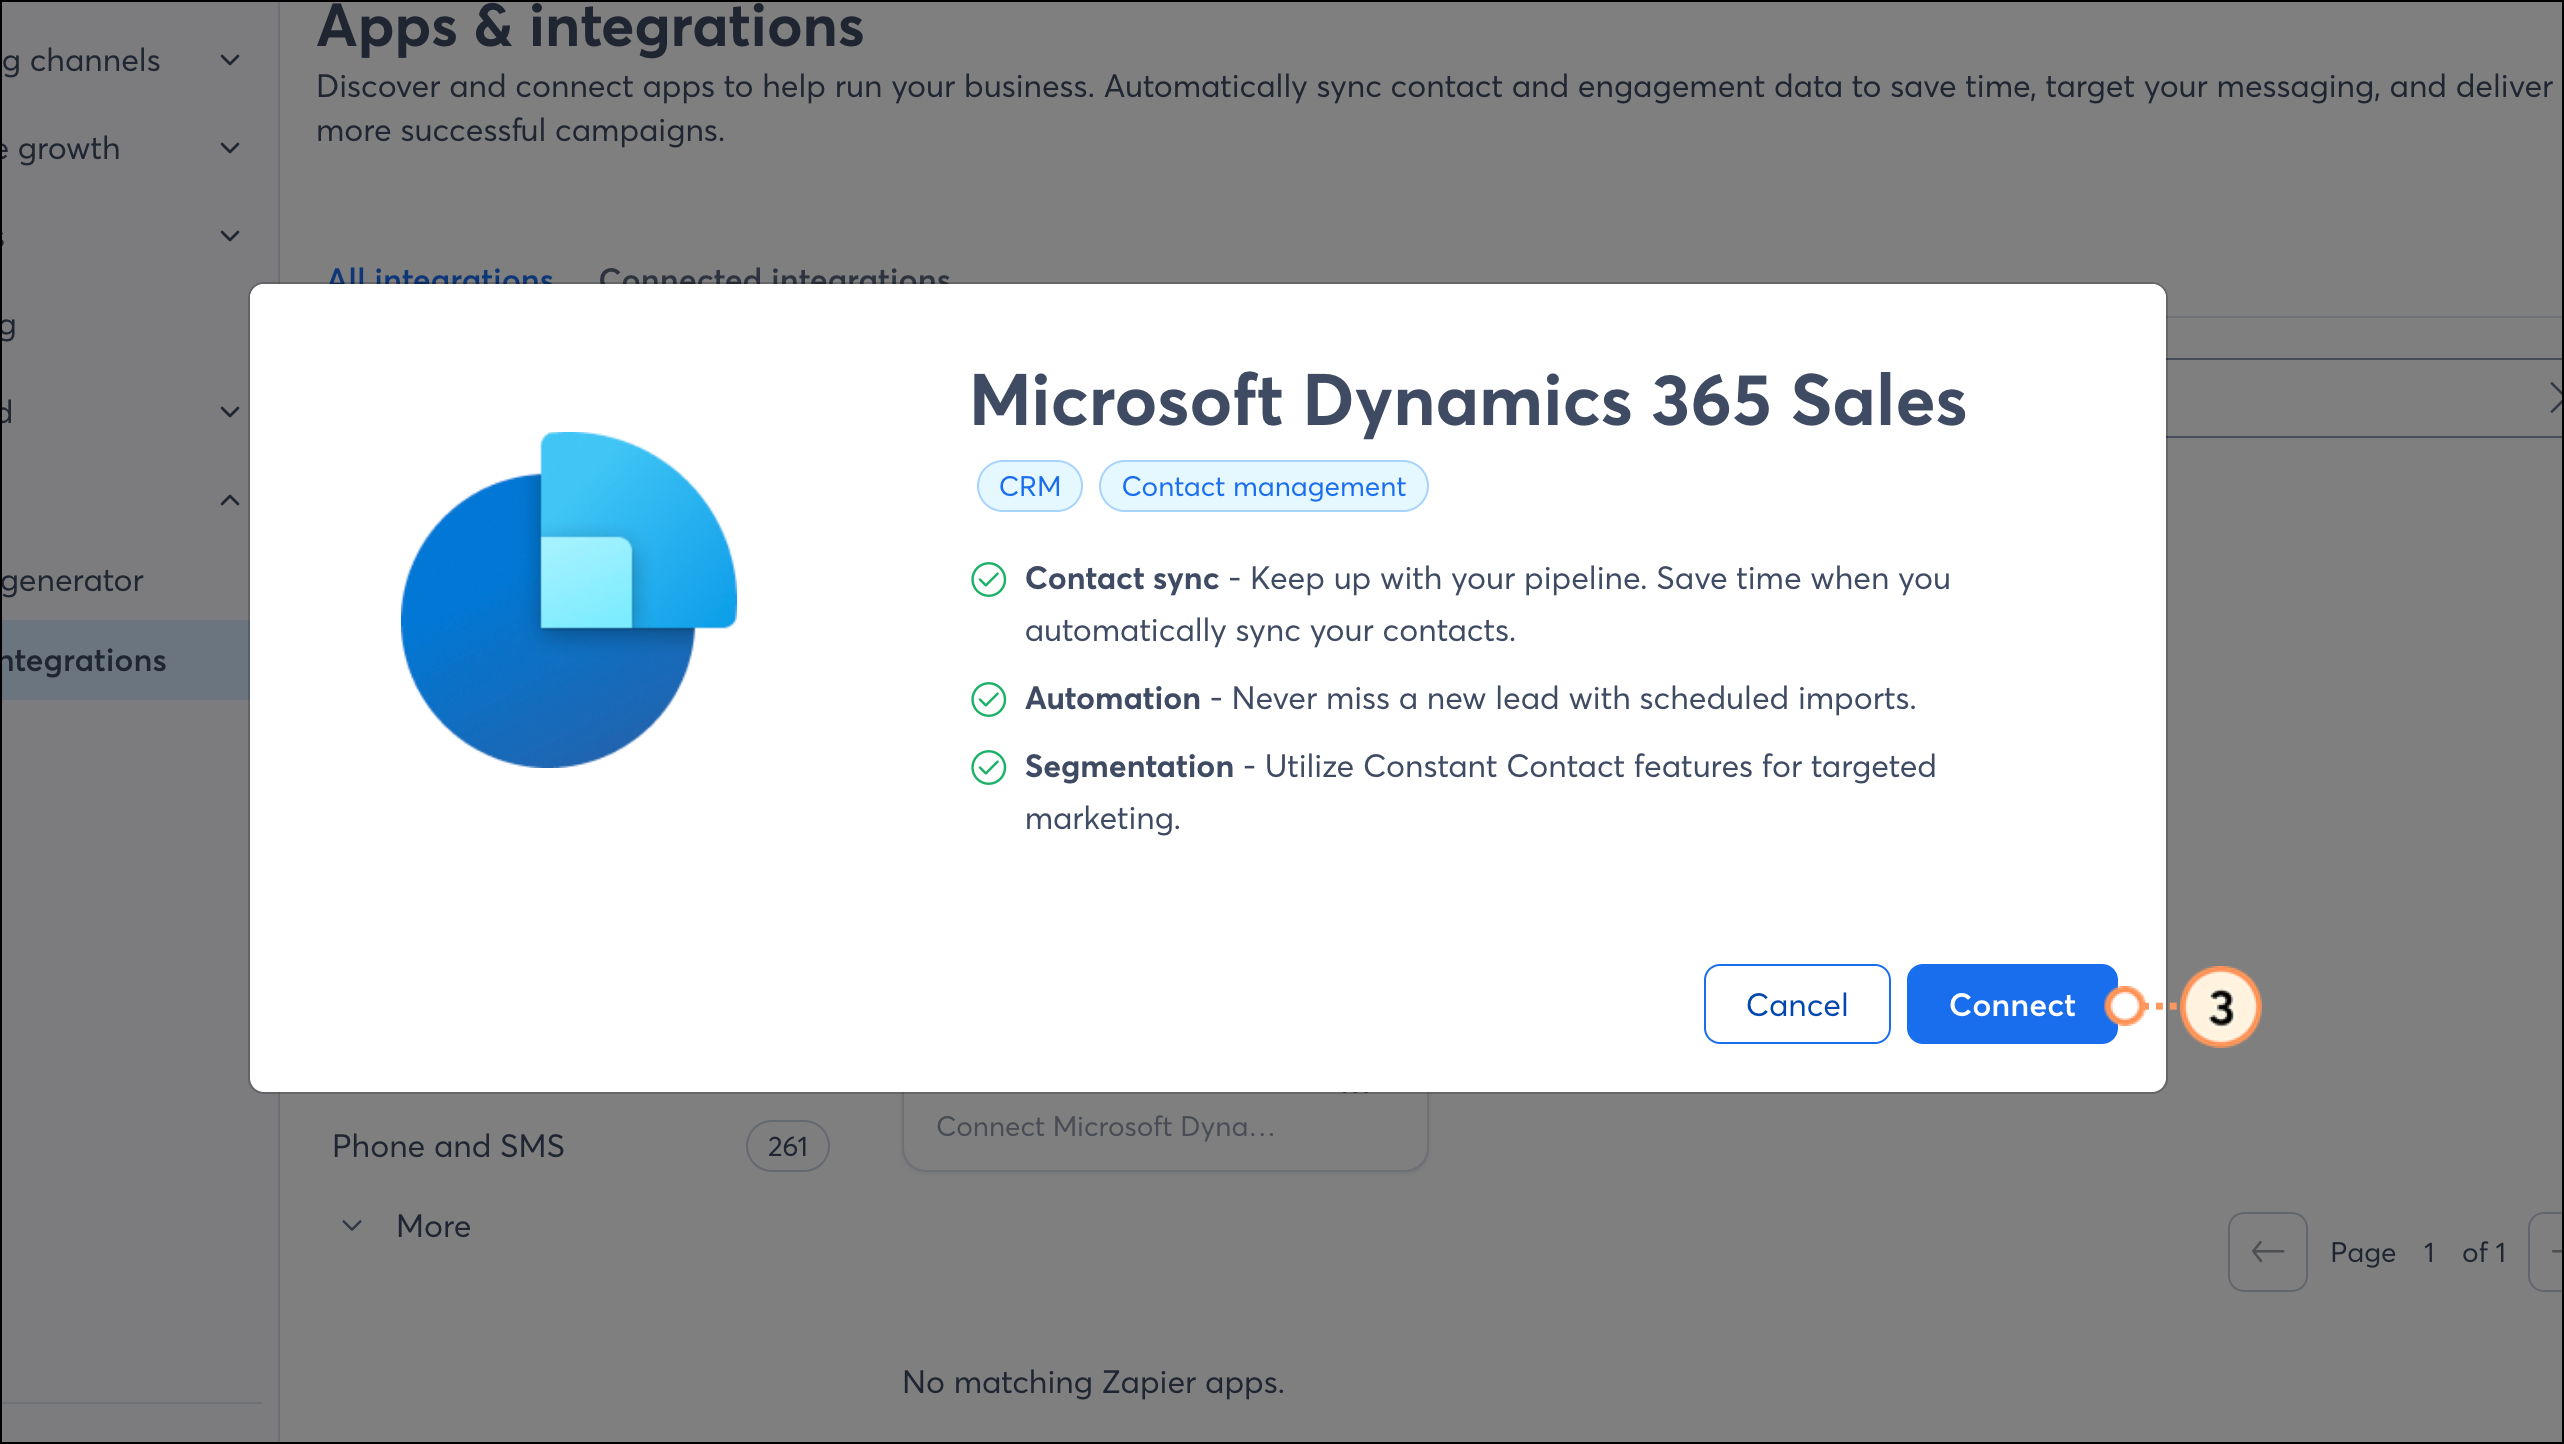This screenshot has height=1444, width=2564.
Task: Click the Contact sync feature text
Action: point(1487,604)
